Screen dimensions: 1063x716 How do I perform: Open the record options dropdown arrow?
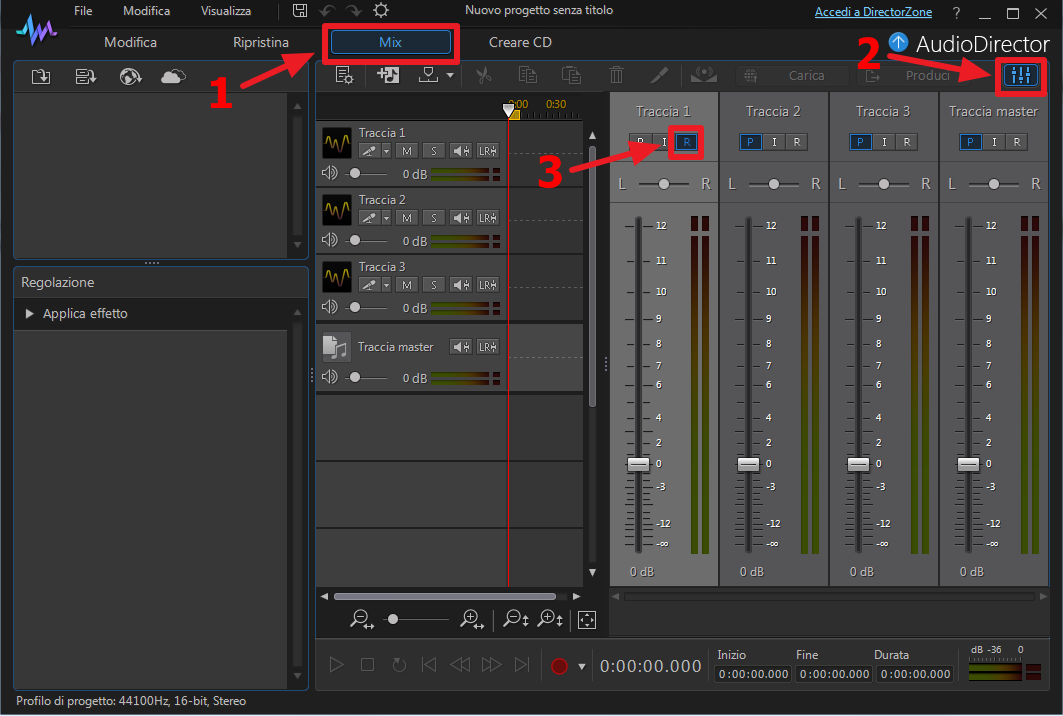coord(581,667)
